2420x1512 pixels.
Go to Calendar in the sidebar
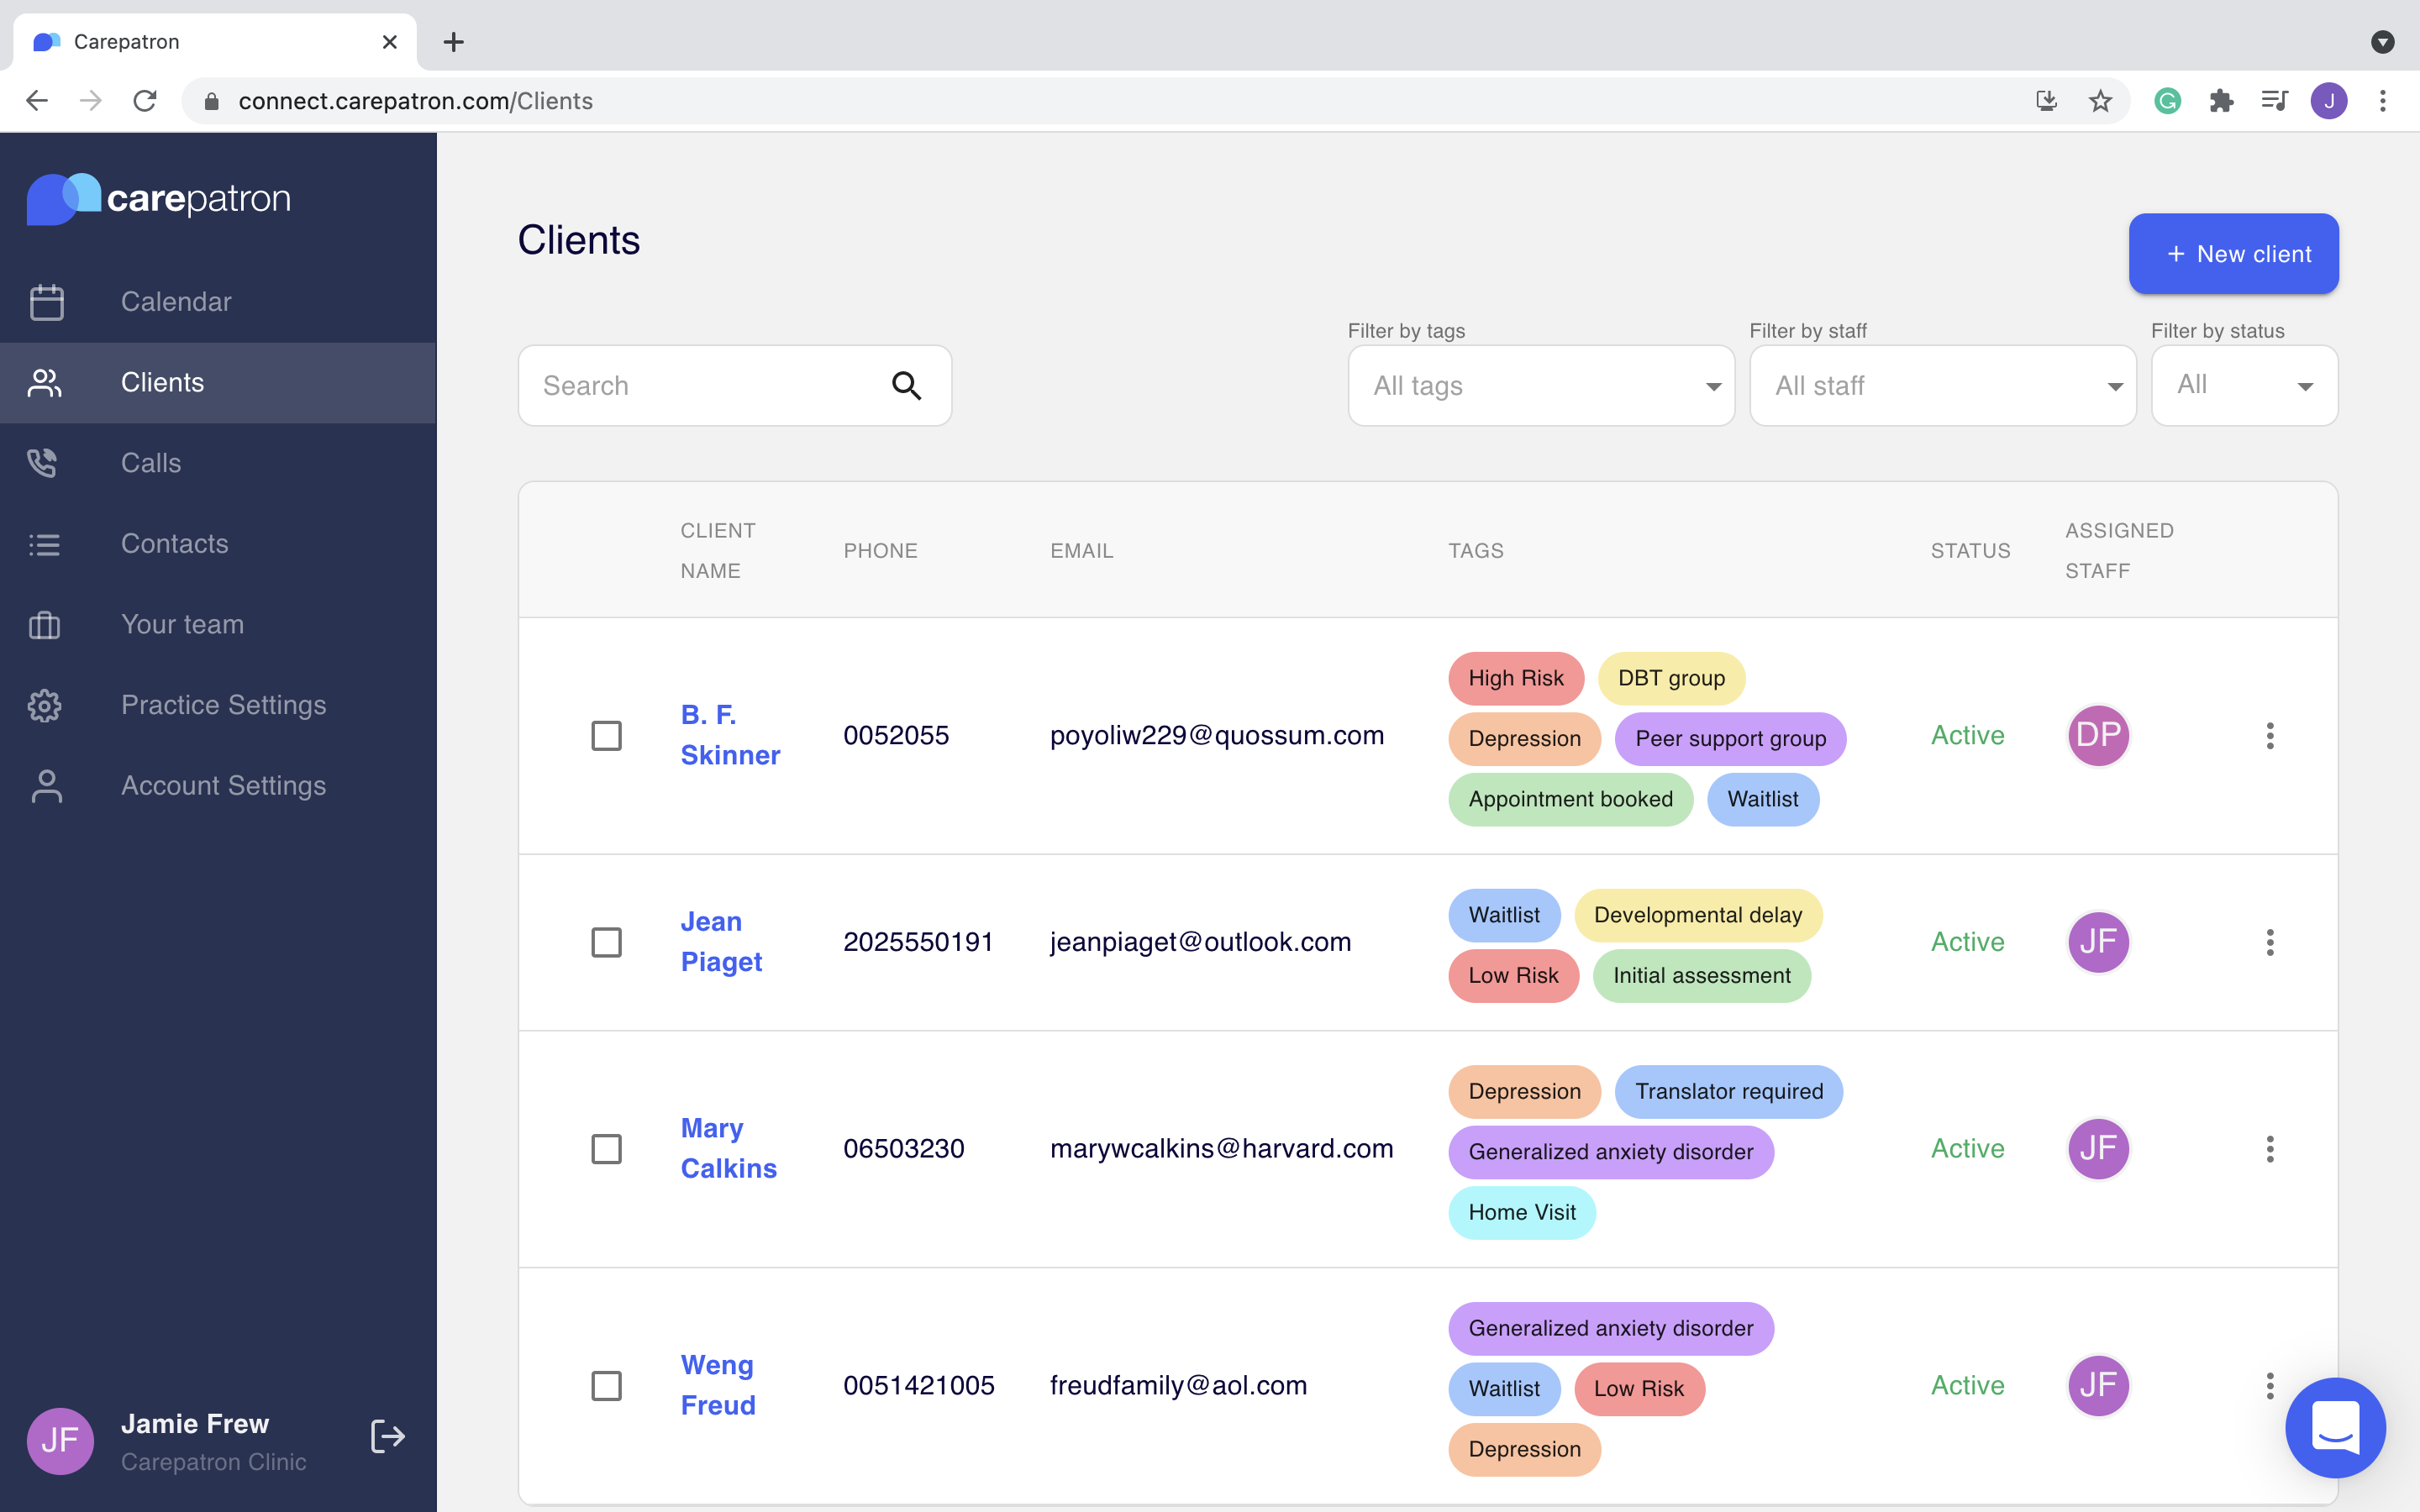tap(176, 302)
